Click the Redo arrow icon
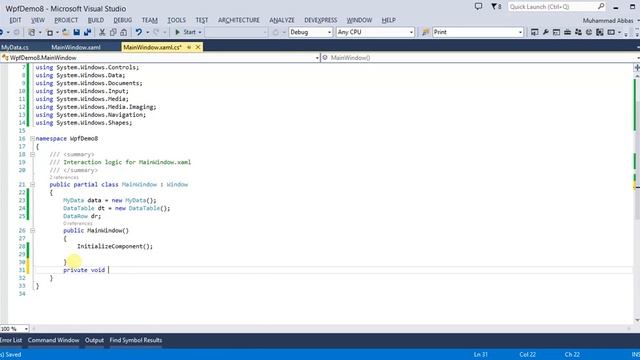 pos(156,32)
